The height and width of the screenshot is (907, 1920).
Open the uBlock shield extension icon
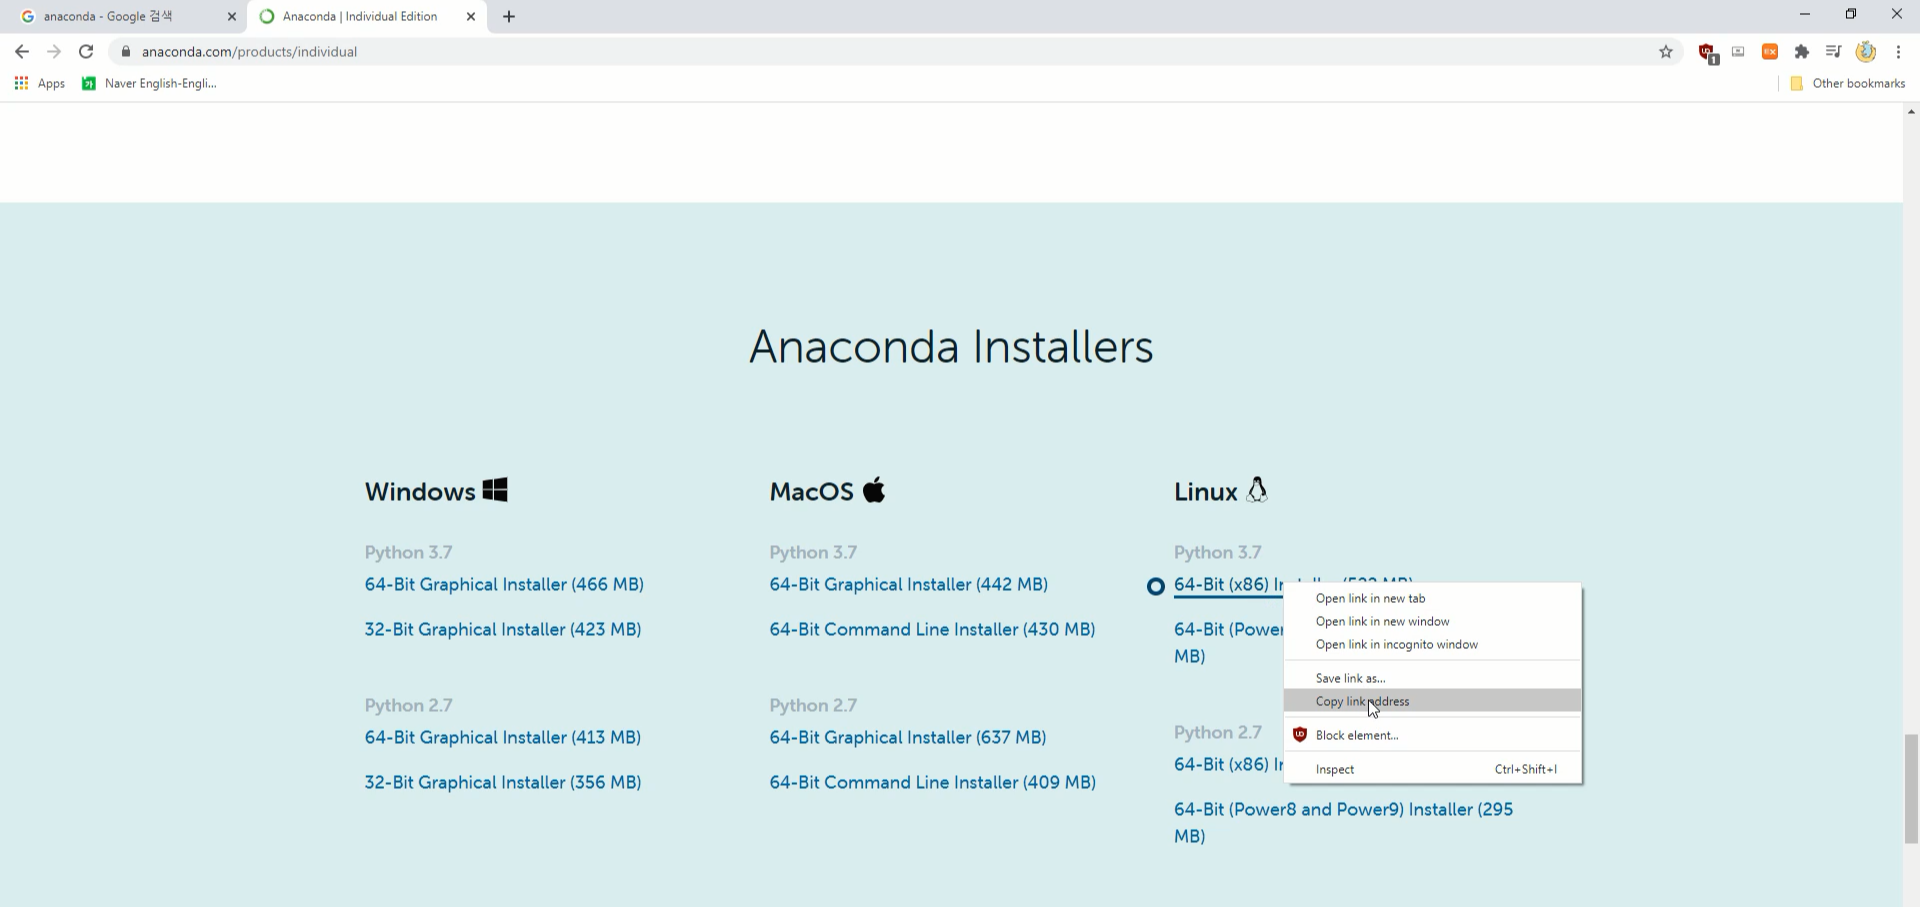1708,53
